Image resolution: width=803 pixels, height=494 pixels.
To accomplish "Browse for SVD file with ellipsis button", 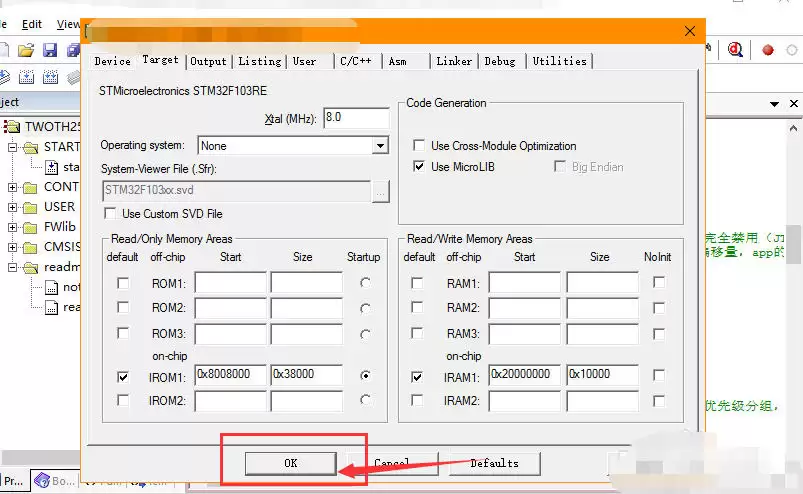I will [381, 192].
